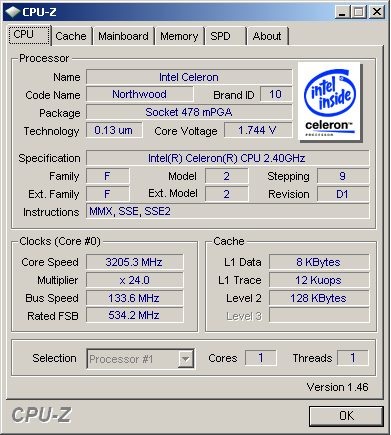The image size is (391, 435).
Task: Click the Rated FSB value 534.2 MHz
Action: [x=135, y=315]
